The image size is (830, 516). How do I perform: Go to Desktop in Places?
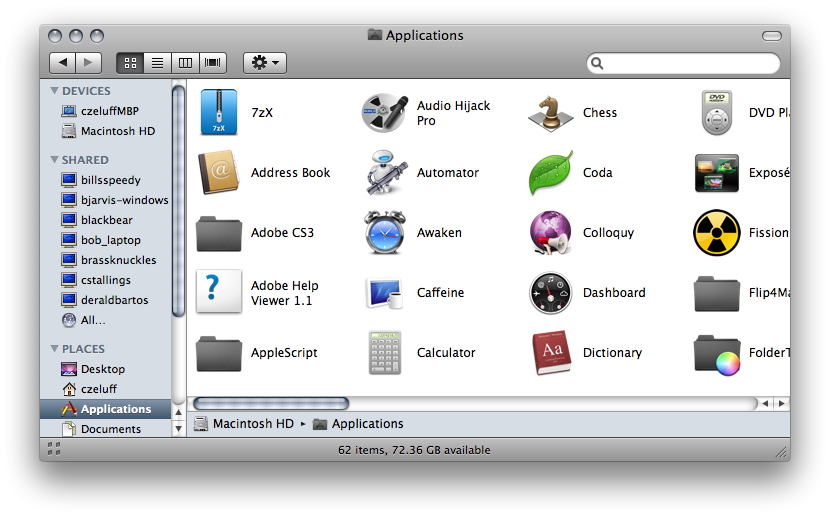[x=106, y=369]
